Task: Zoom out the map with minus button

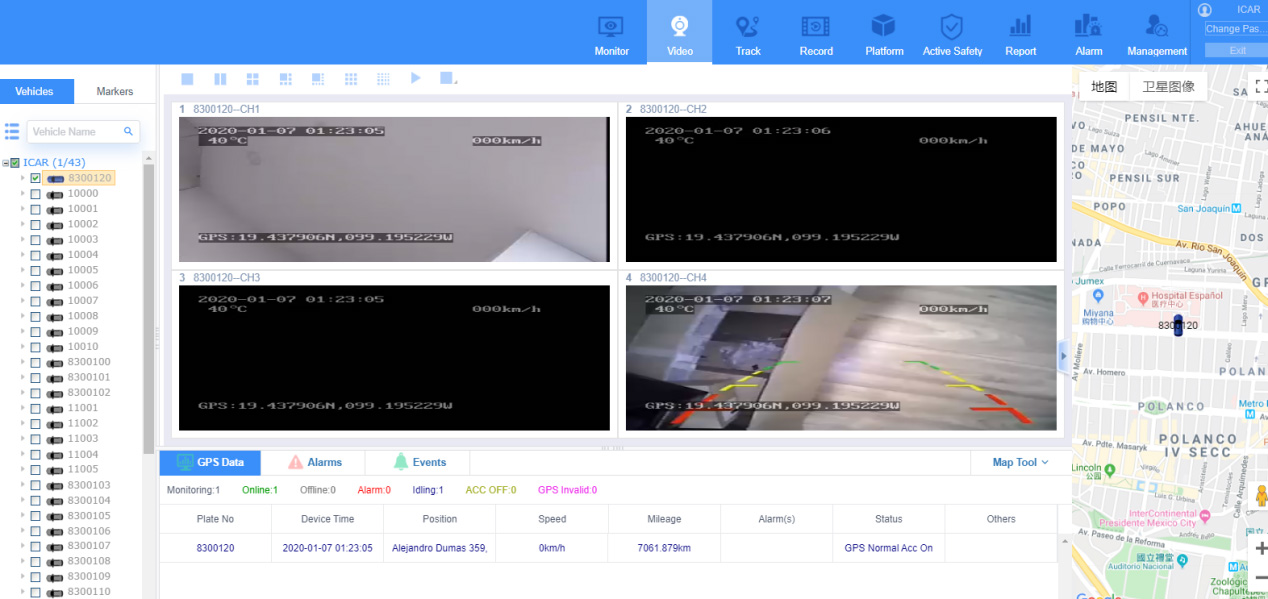Action: [1260, 577]
